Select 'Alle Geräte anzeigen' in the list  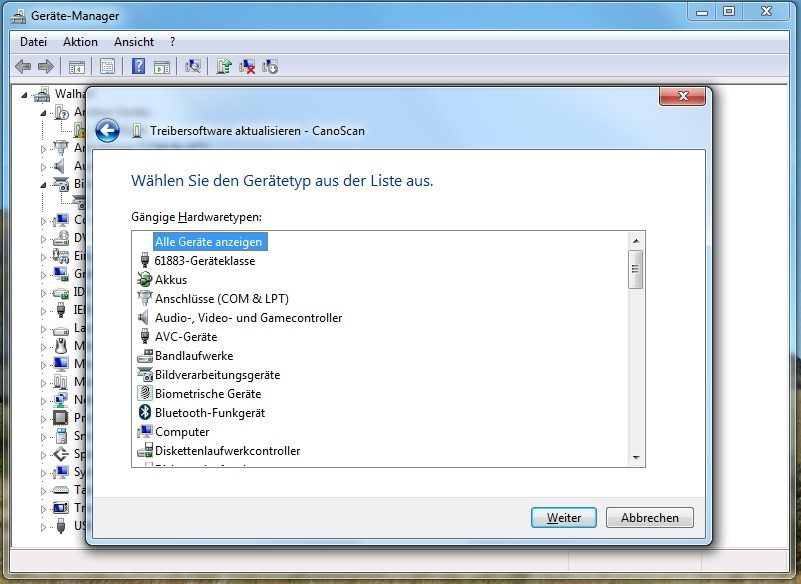tap(208, 242)
